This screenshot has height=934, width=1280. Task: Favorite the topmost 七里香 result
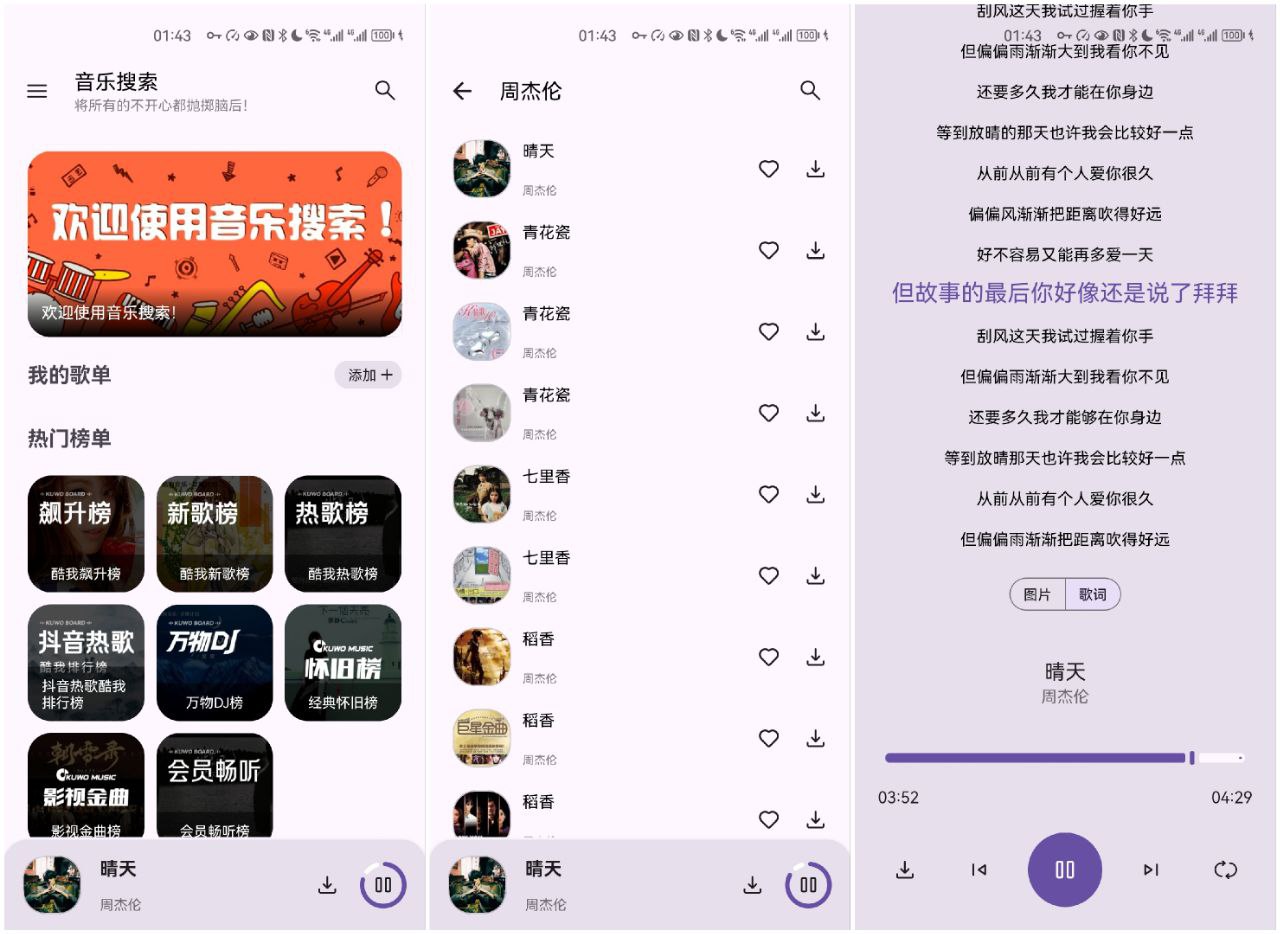pyautogui.click(x=769, y=494)
